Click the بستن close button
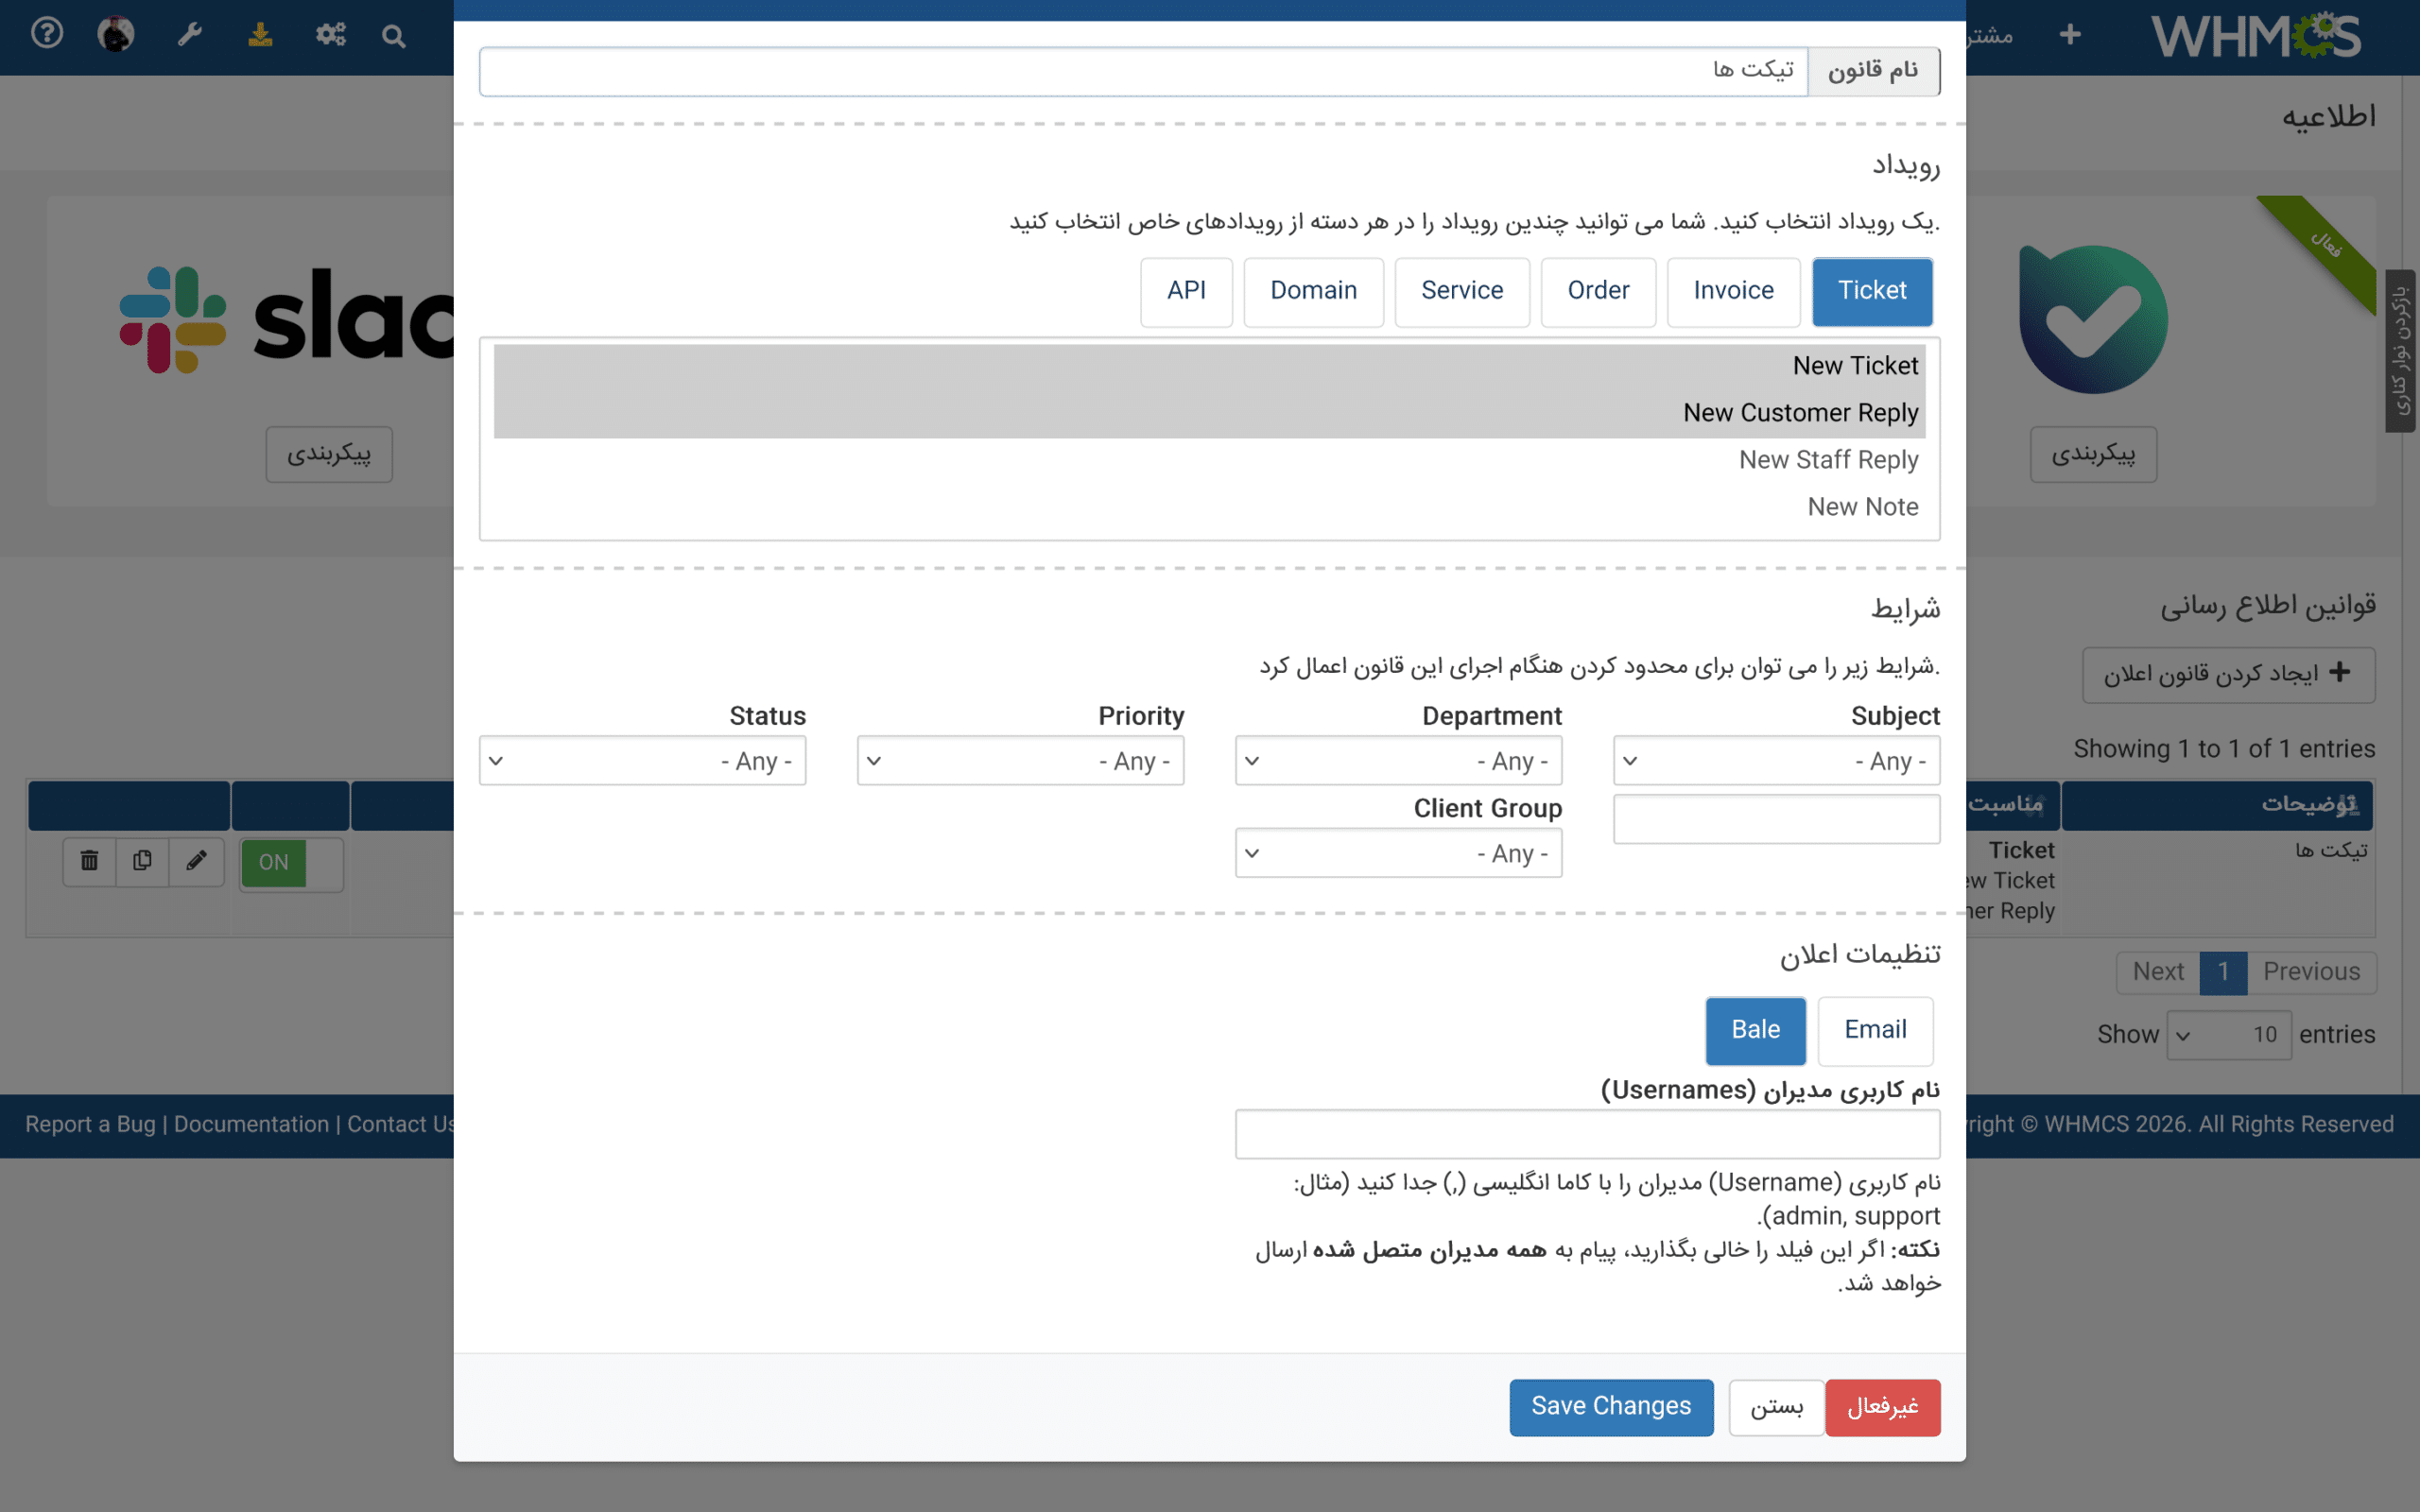 tap(1776, 1407)
